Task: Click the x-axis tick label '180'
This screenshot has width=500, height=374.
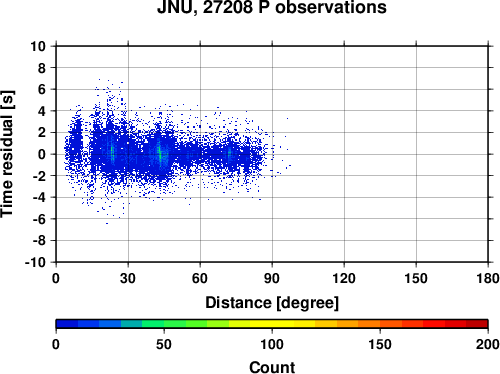Action: [488, 278]
